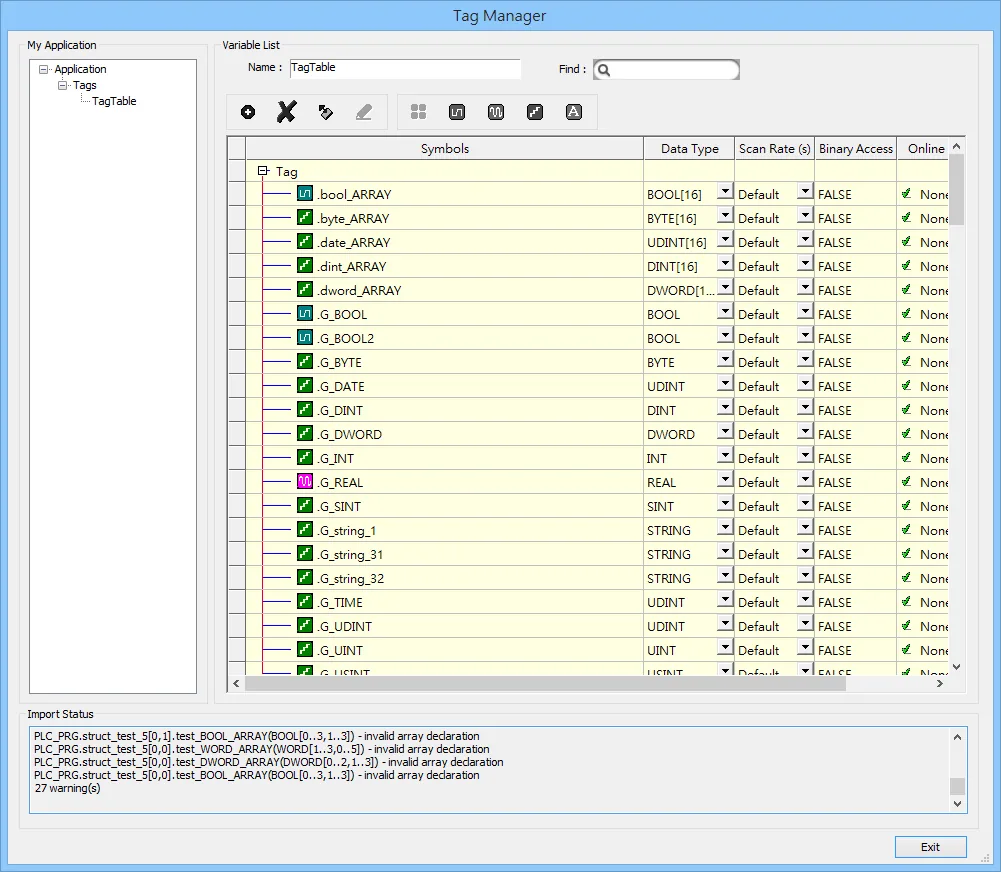This screenshot has width=1001, height=872.
Task: Click the icon of .G_BOOL2 tag
Action: pos(305,338)
